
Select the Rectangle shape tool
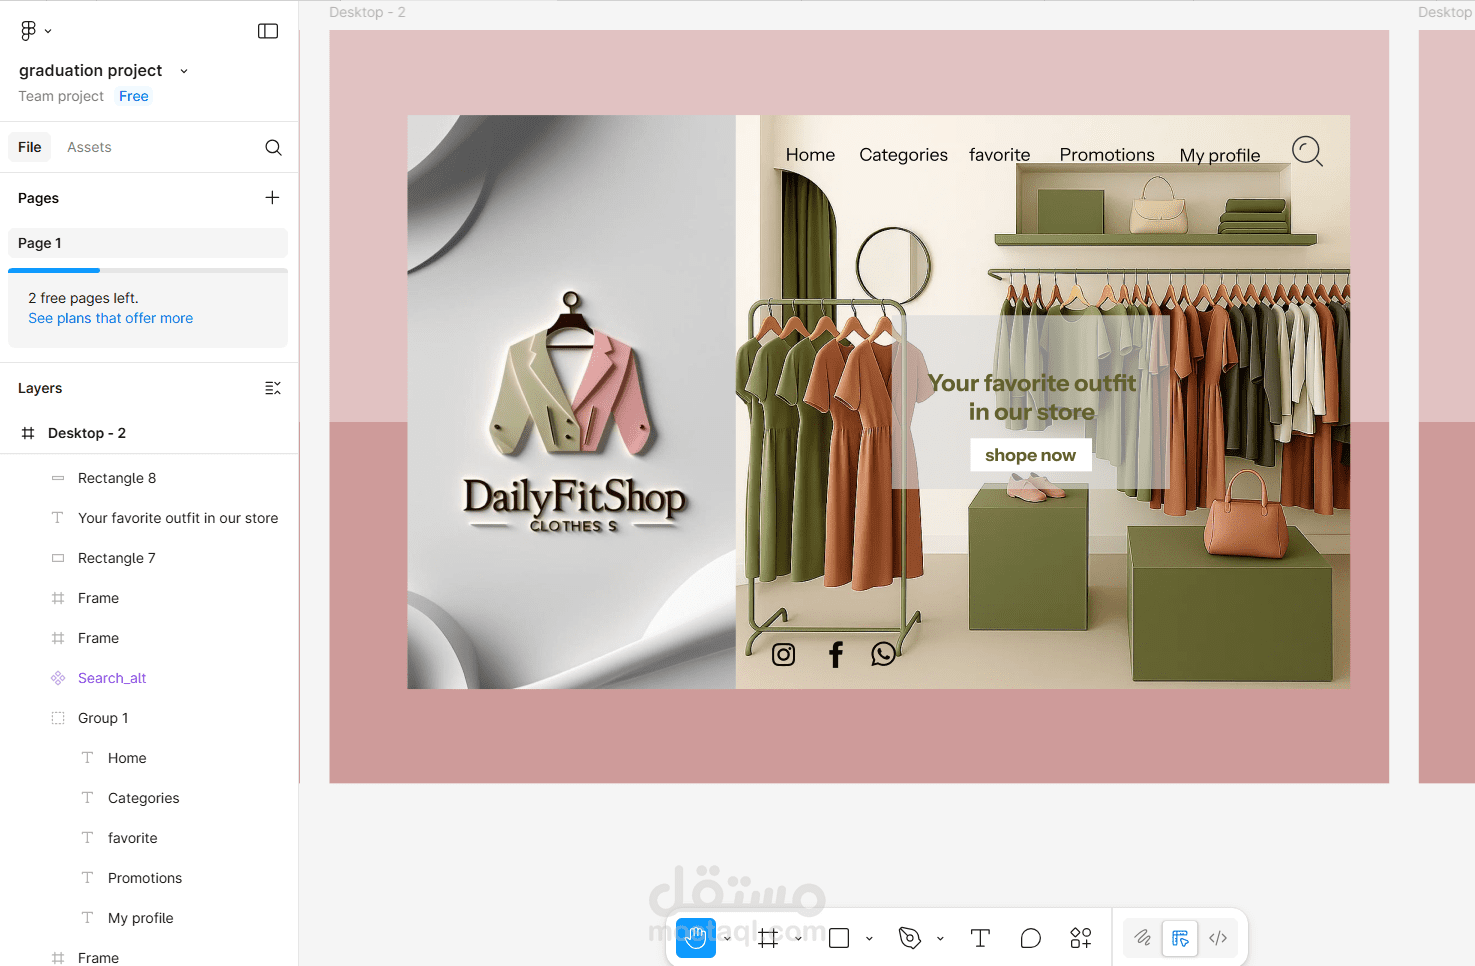pyautogui.click(x=839, y=938)
